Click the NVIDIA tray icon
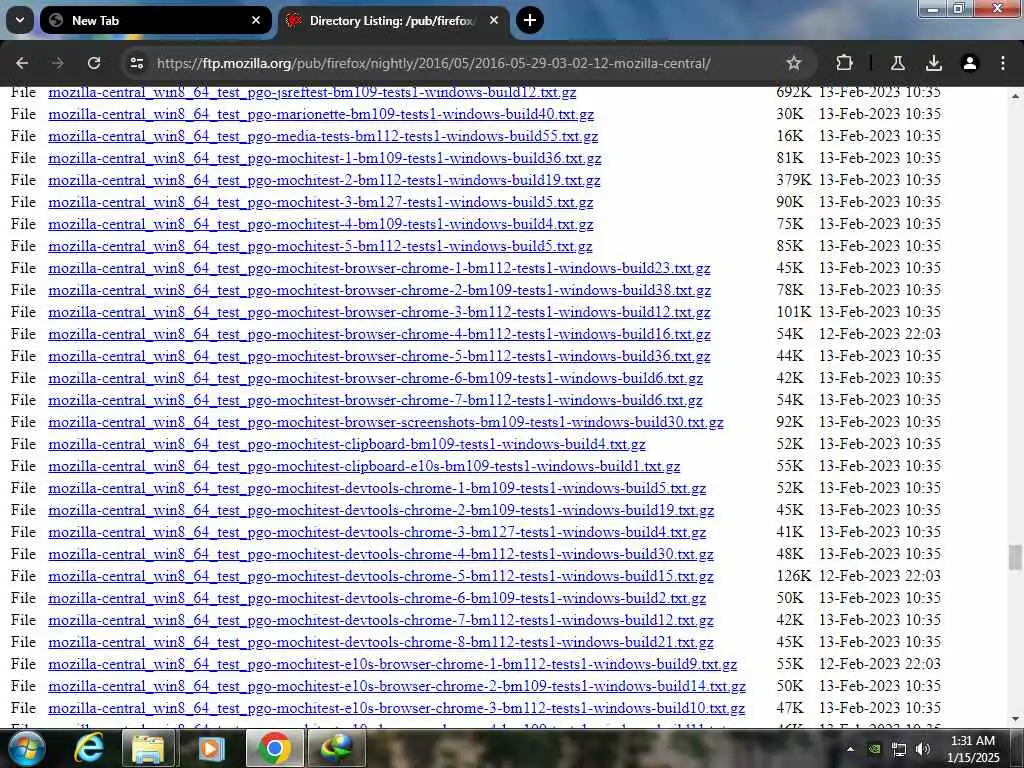The image size is (1024, 768). (x=874, y=749)
